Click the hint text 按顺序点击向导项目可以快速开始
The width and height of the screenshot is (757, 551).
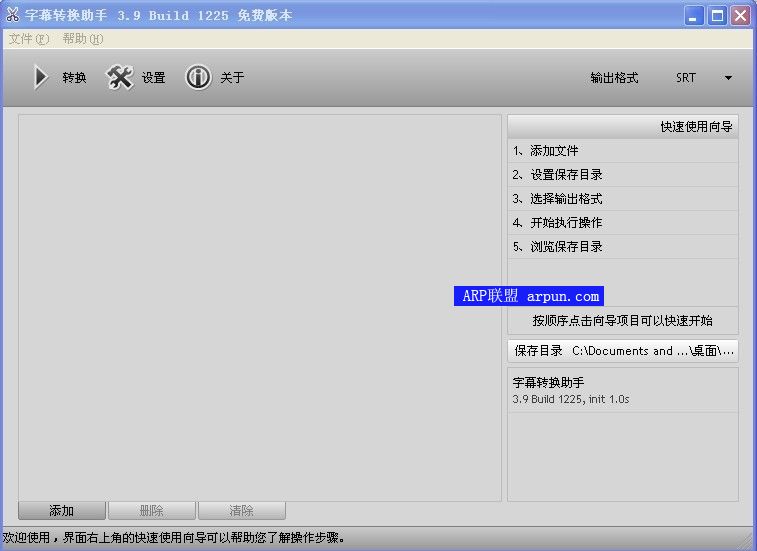click(622, 321)
